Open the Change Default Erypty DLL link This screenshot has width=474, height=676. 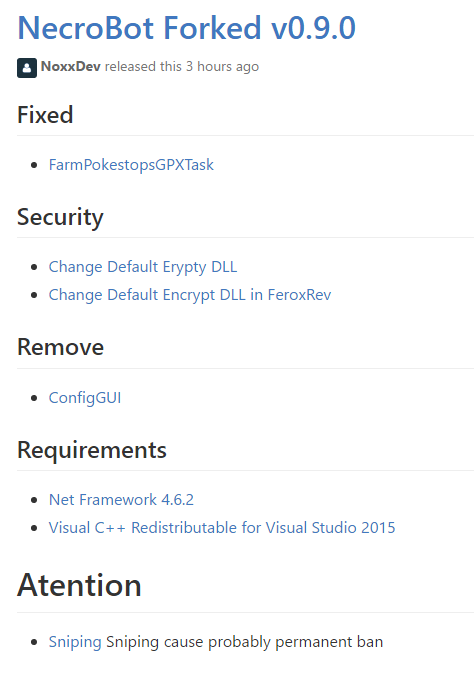pos(143,267)
